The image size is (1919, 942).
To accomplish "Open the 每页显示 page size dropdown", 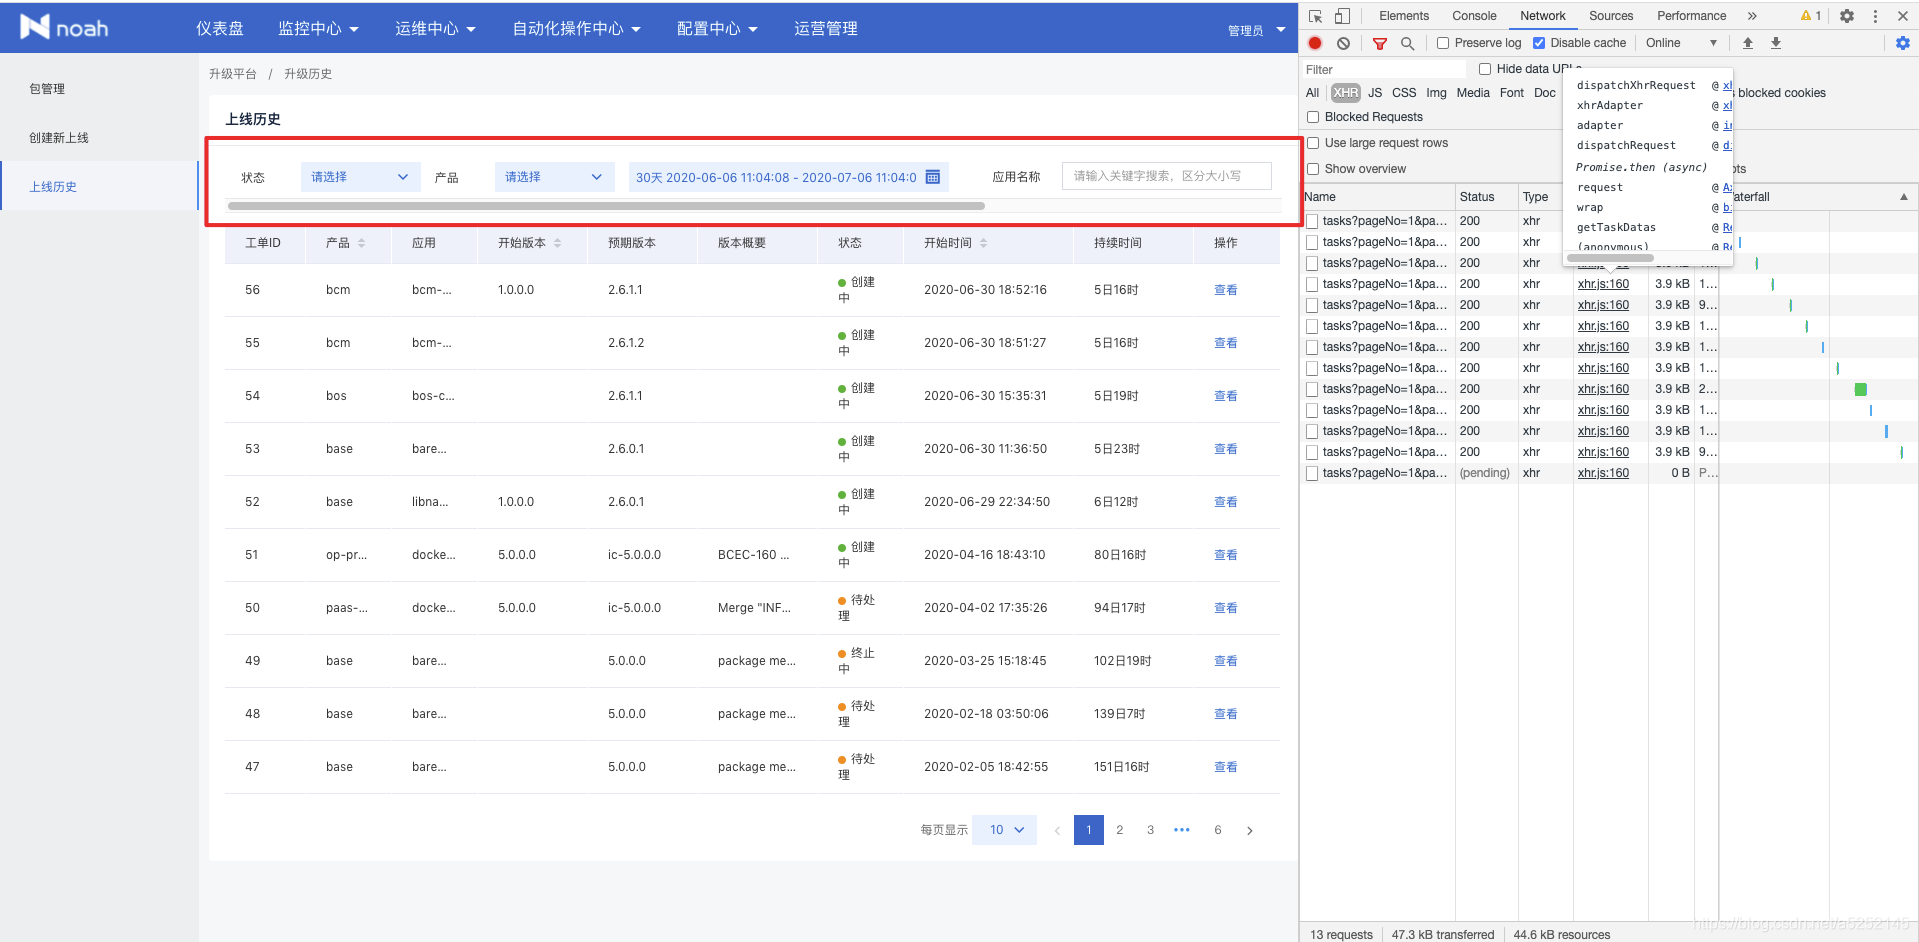I will tap(1006, 830).
